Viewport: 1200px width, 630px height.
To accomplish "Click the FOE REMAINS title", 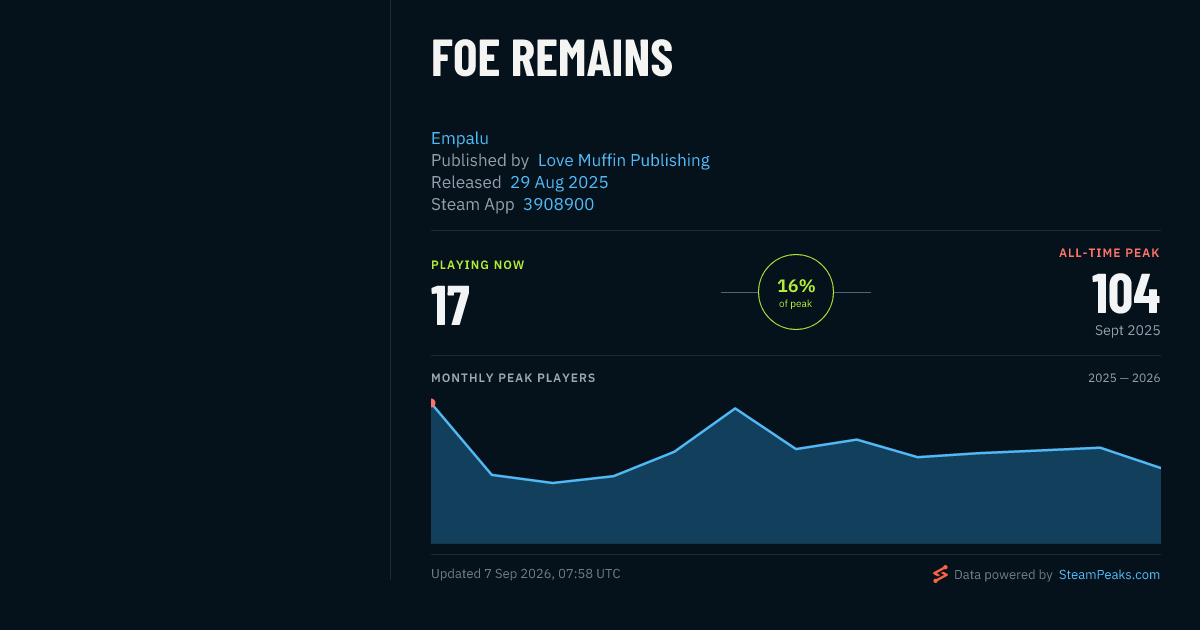I will pos(552,58).
